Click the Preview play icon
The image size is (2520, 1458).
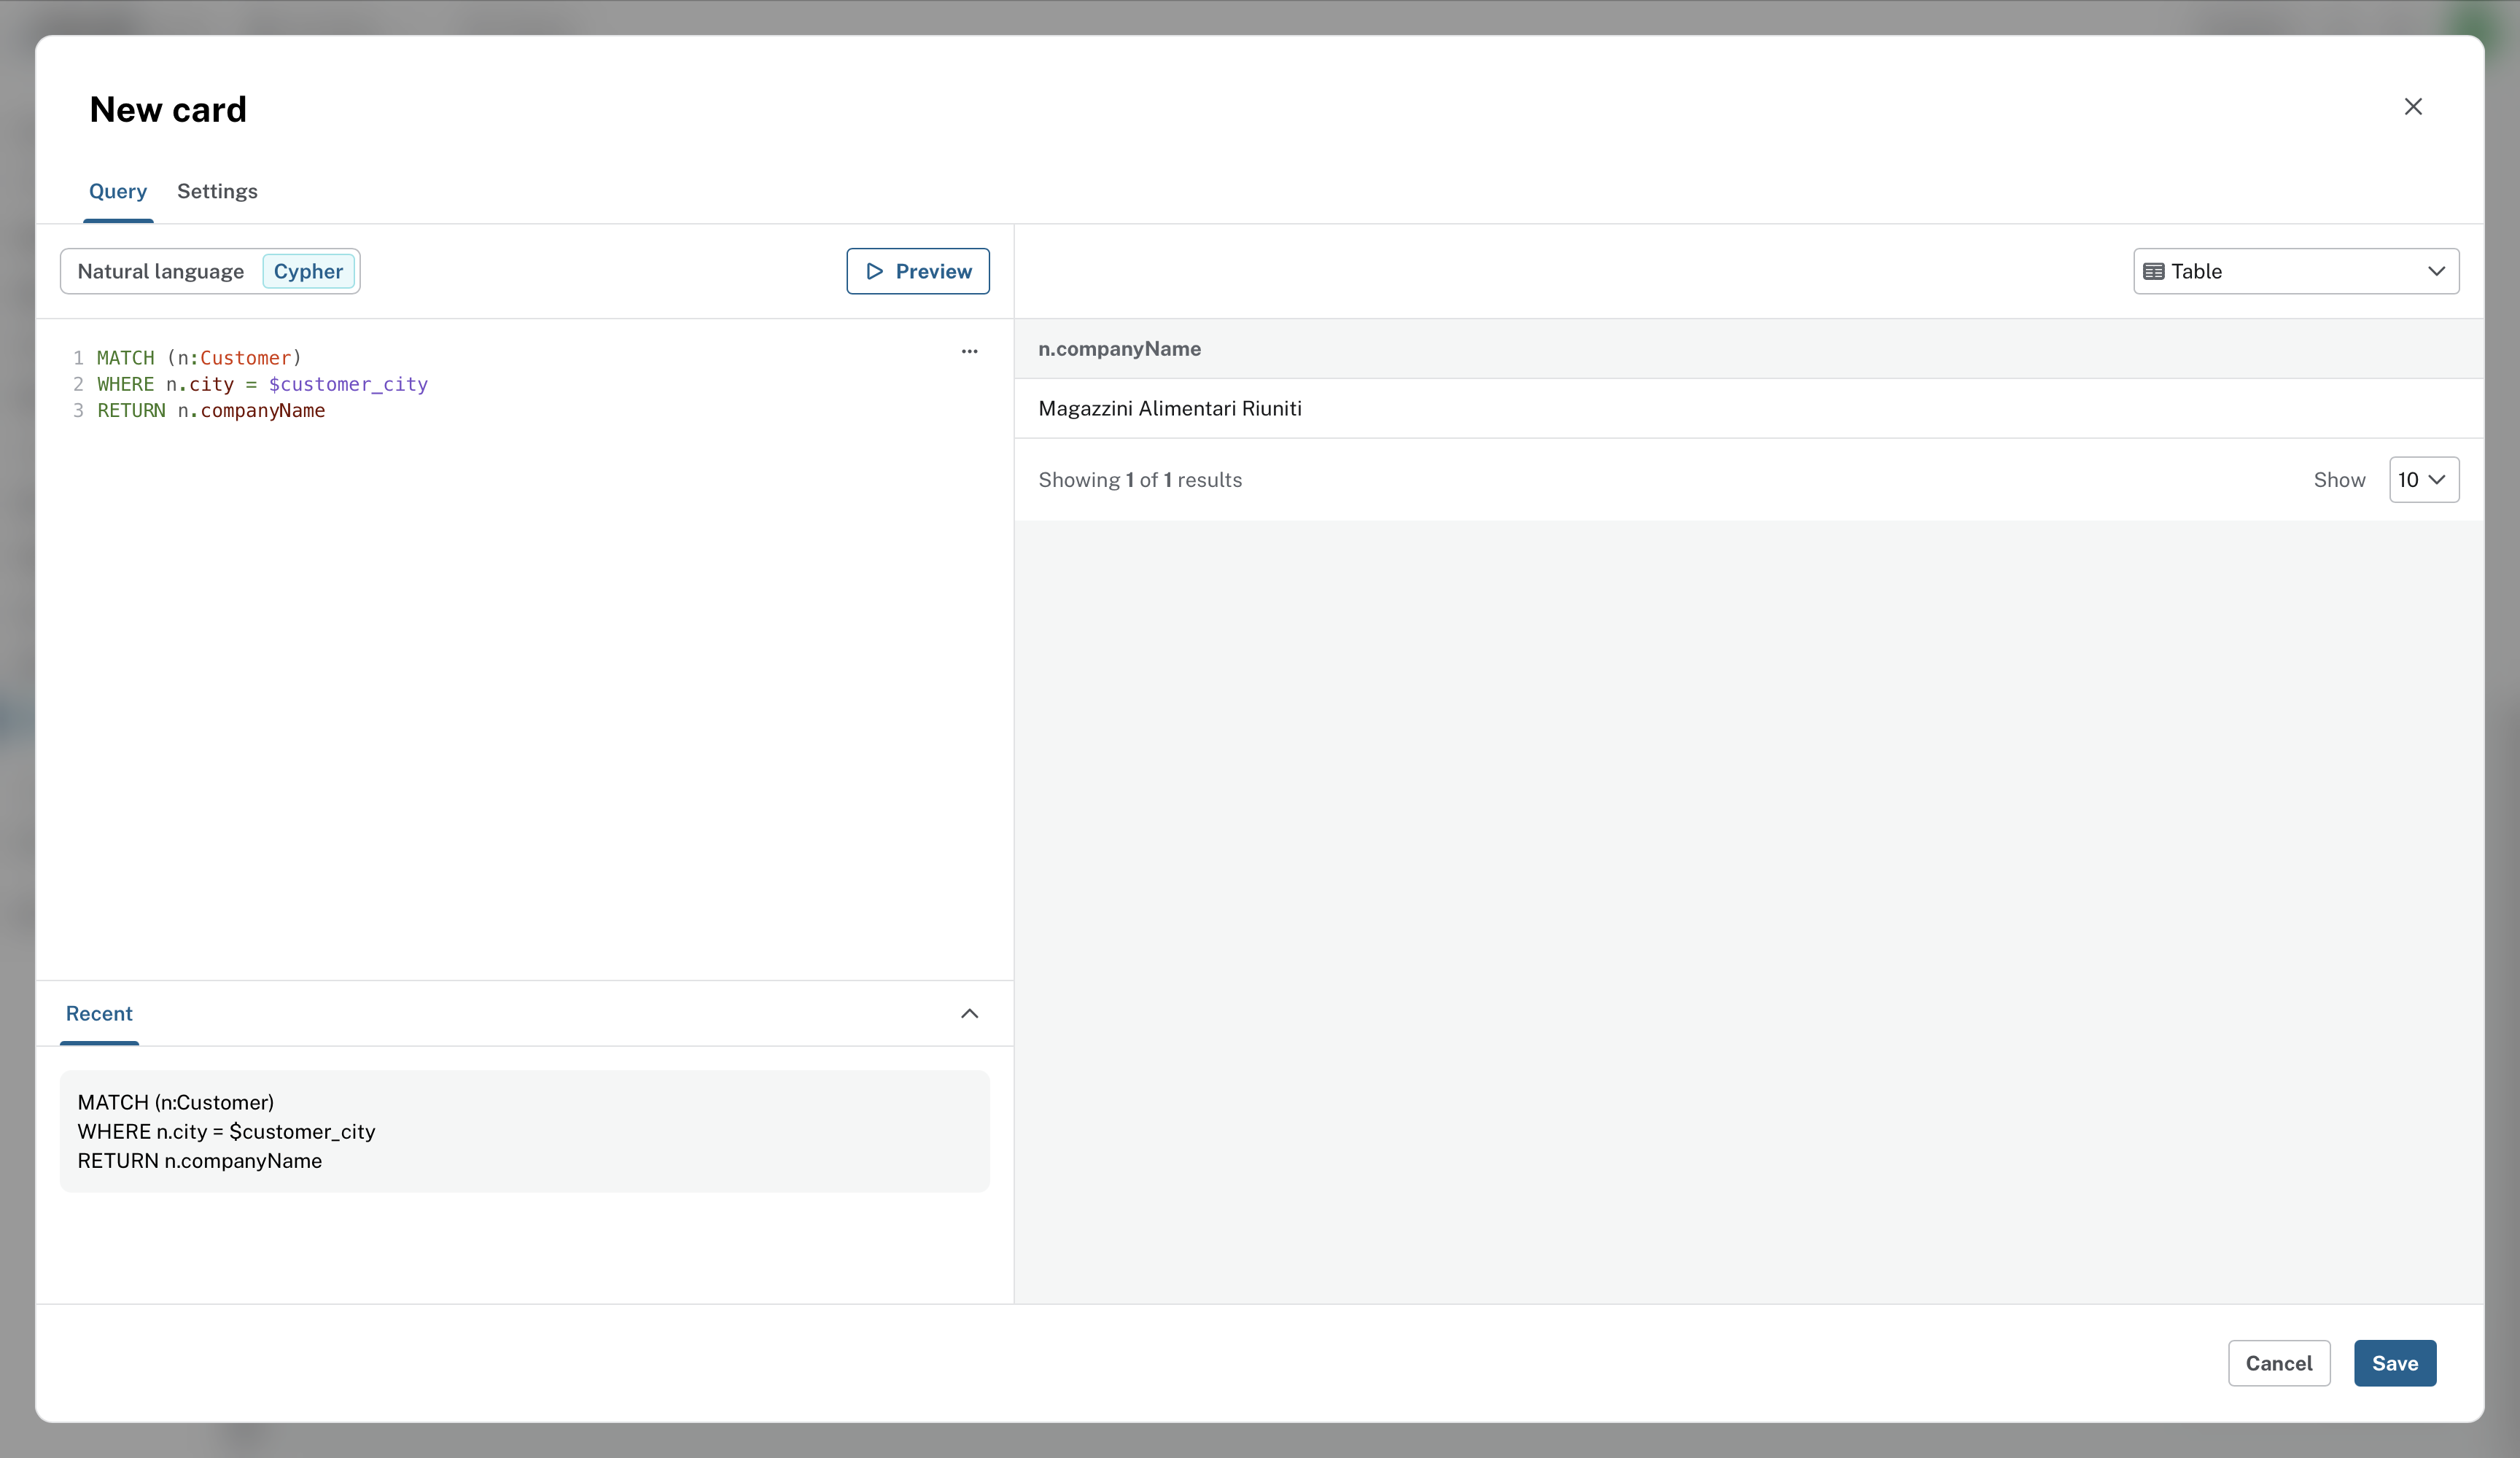tap(874, 271)
